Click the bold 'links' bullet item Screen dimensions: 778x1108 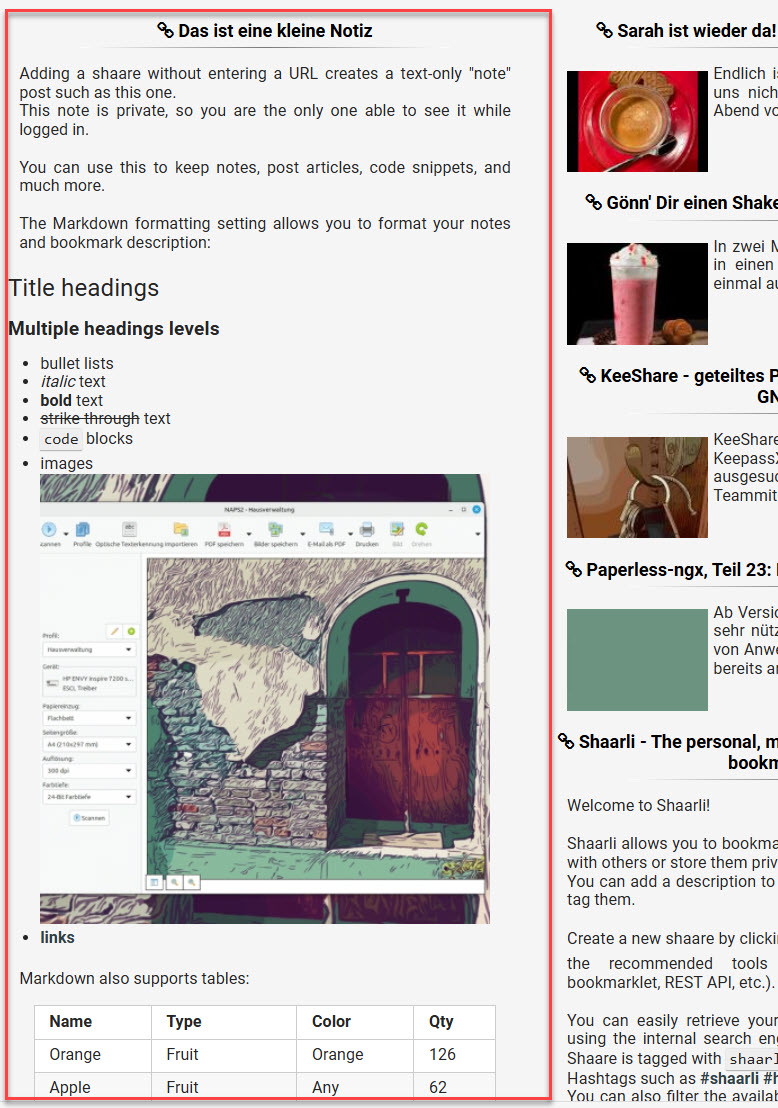click(x=57, y=937)
